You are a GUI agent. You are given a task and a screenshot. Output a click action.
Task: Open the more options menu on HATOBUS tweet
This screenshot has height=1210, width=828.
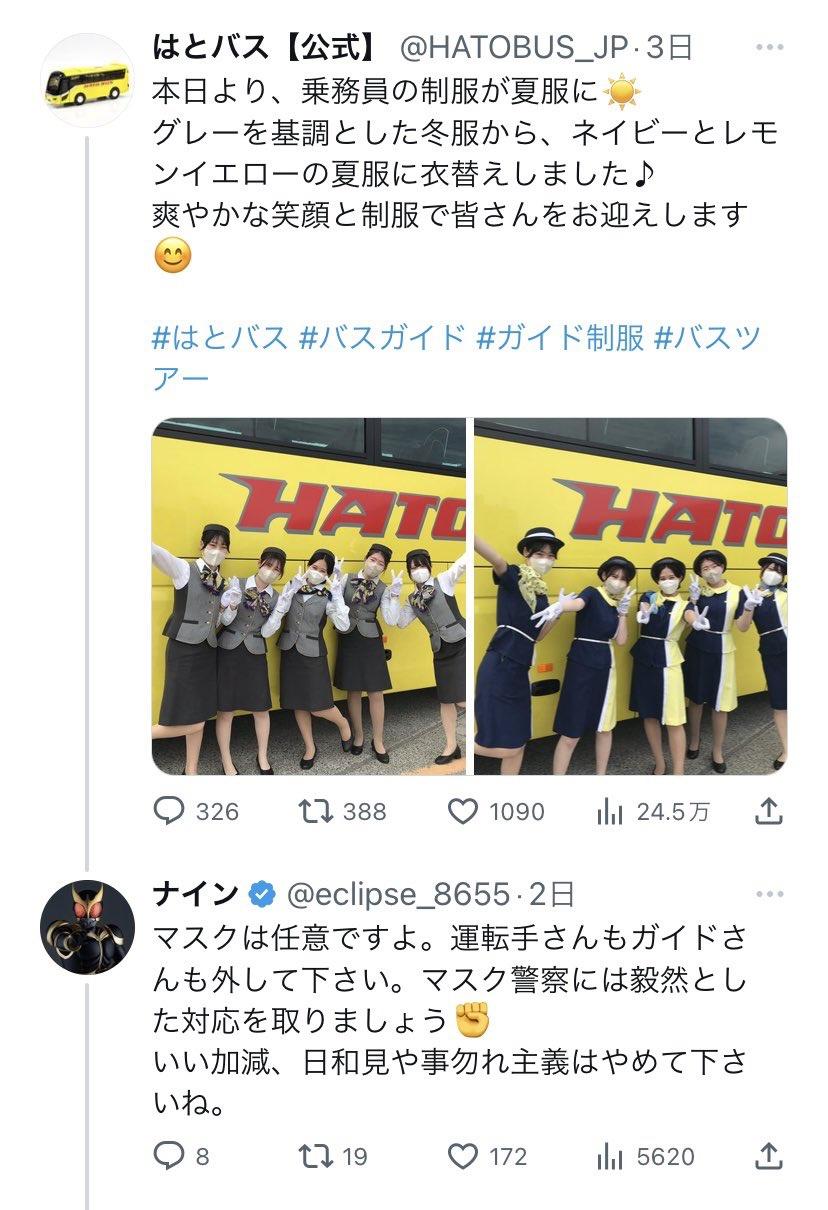point(770,46)
